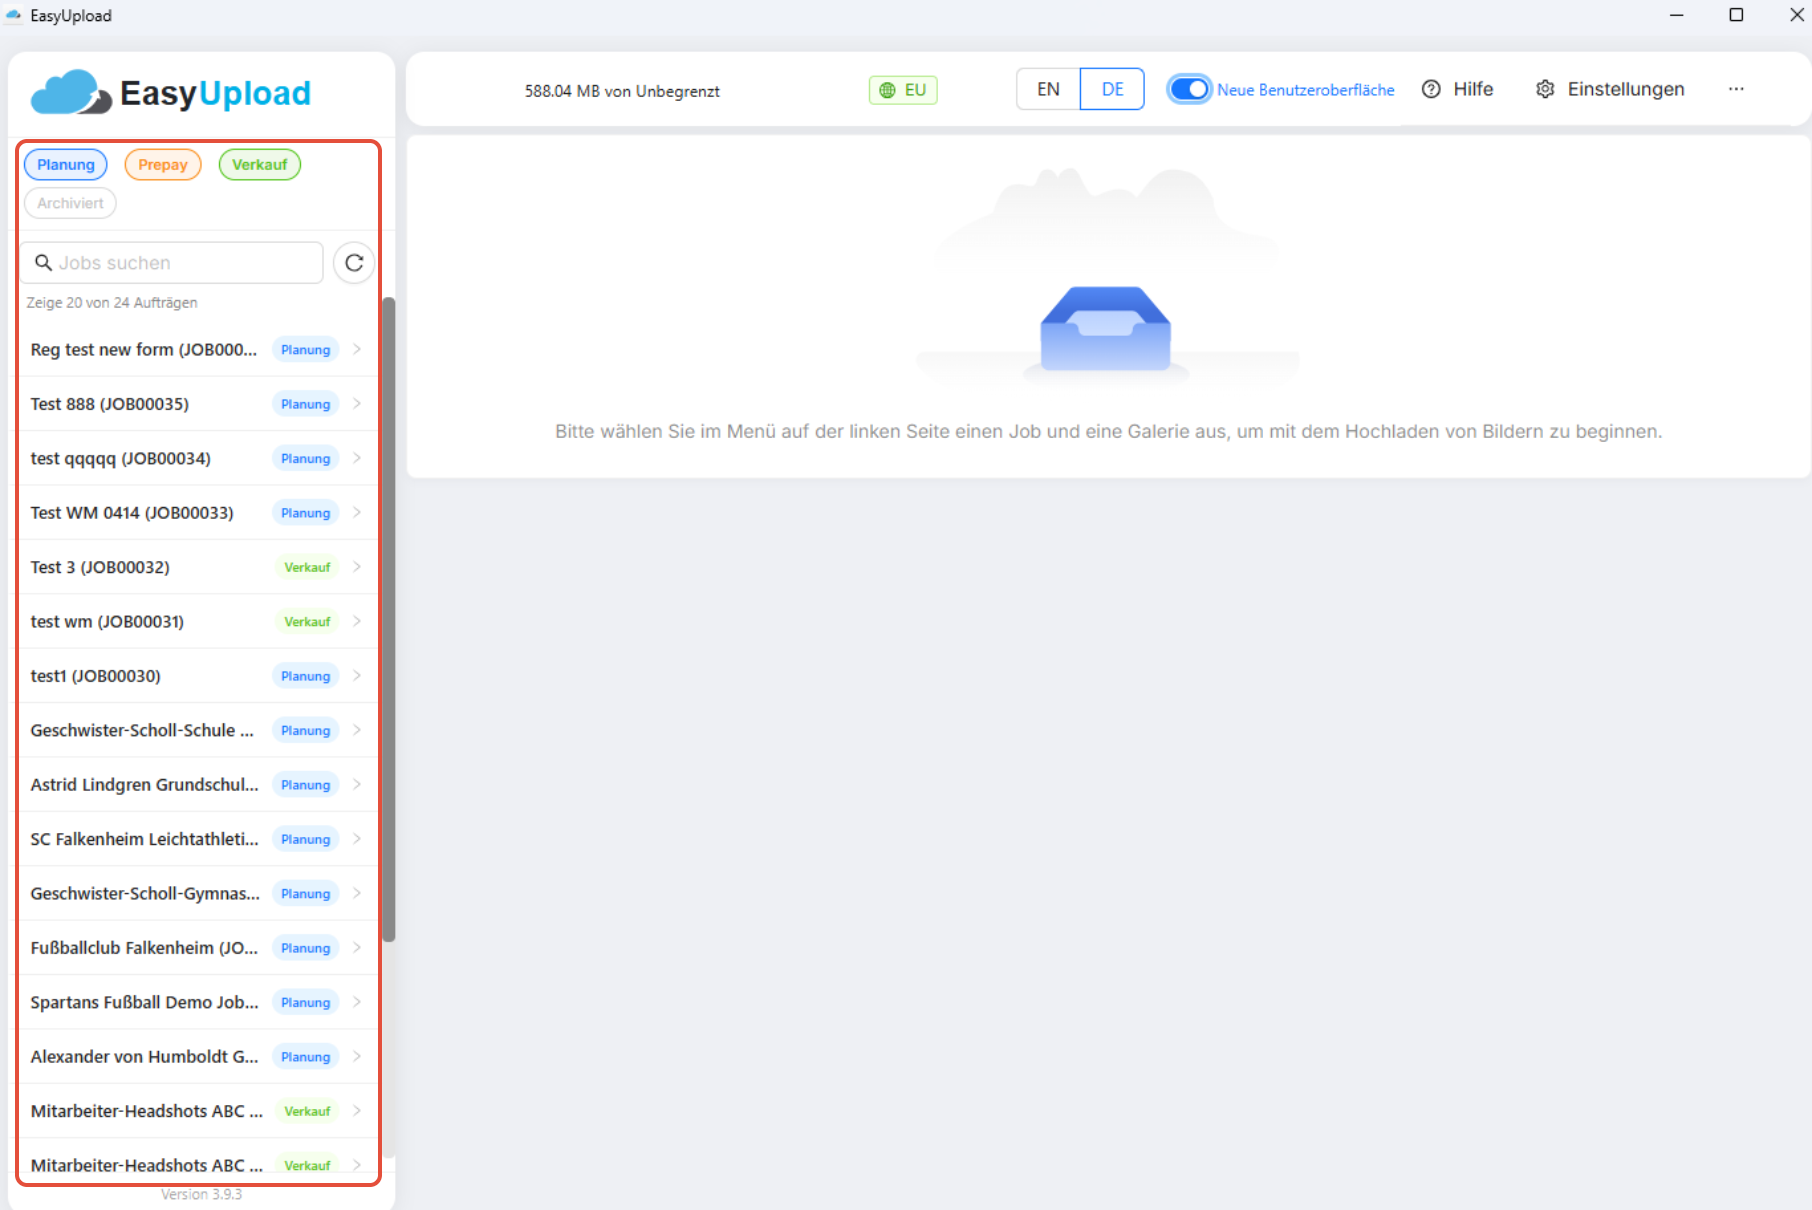The image size is (1812, 1210).
Task: Expand chevron of Geschwister-Scholl-Schule job
Action: click(x=357, y=730)
